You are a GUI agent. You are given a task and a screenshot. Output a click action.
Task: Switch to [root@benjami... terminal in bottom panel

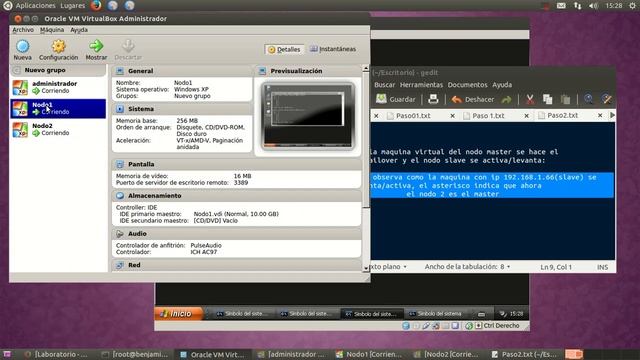[135, 354]
